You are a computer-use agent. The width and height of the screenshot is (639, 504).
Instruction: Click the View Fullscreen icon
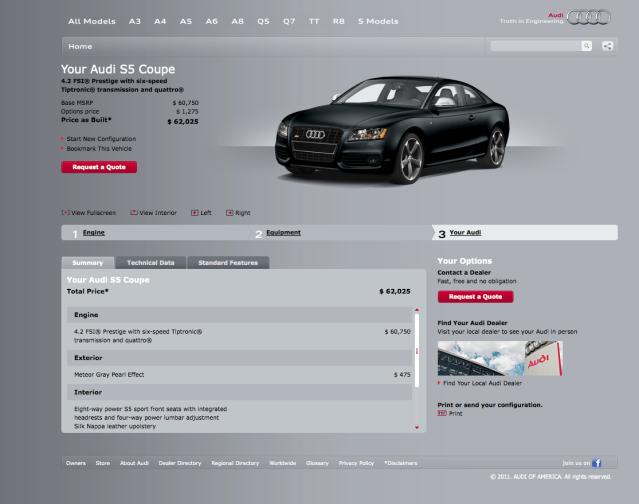click(65, 213)
